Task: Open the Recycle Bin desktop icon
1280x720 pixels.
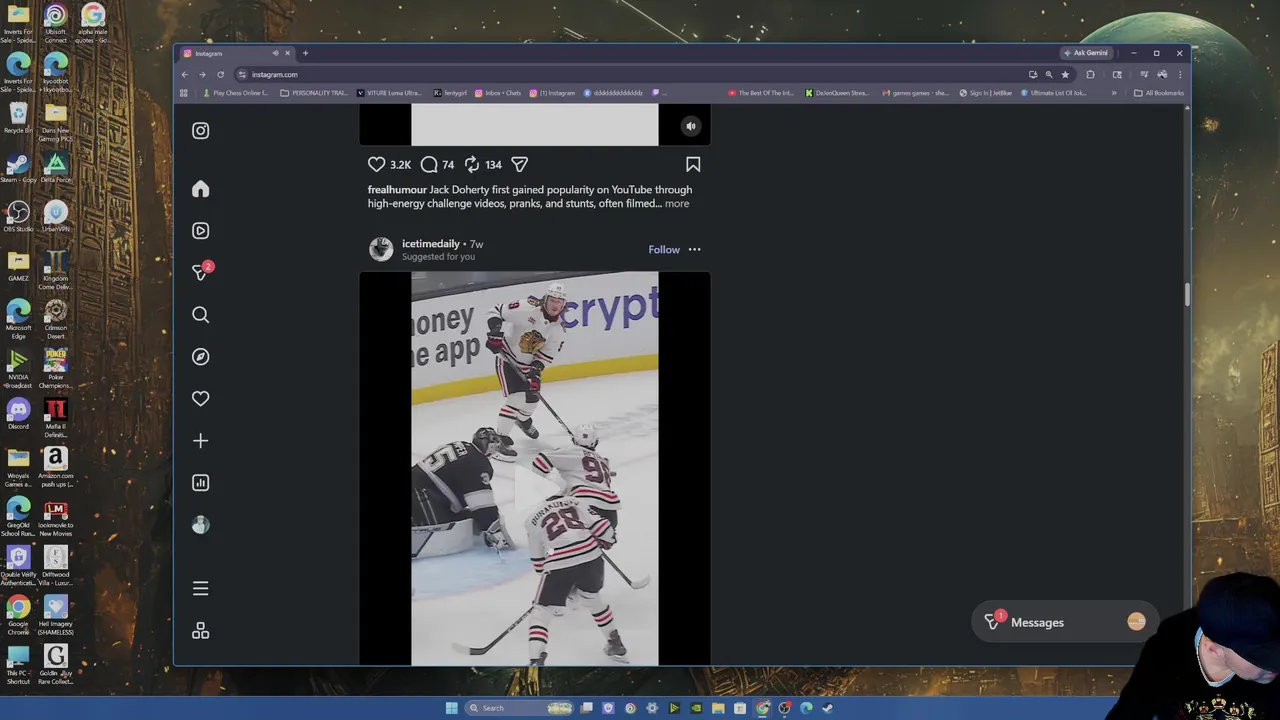Action: tap(18, 118)
